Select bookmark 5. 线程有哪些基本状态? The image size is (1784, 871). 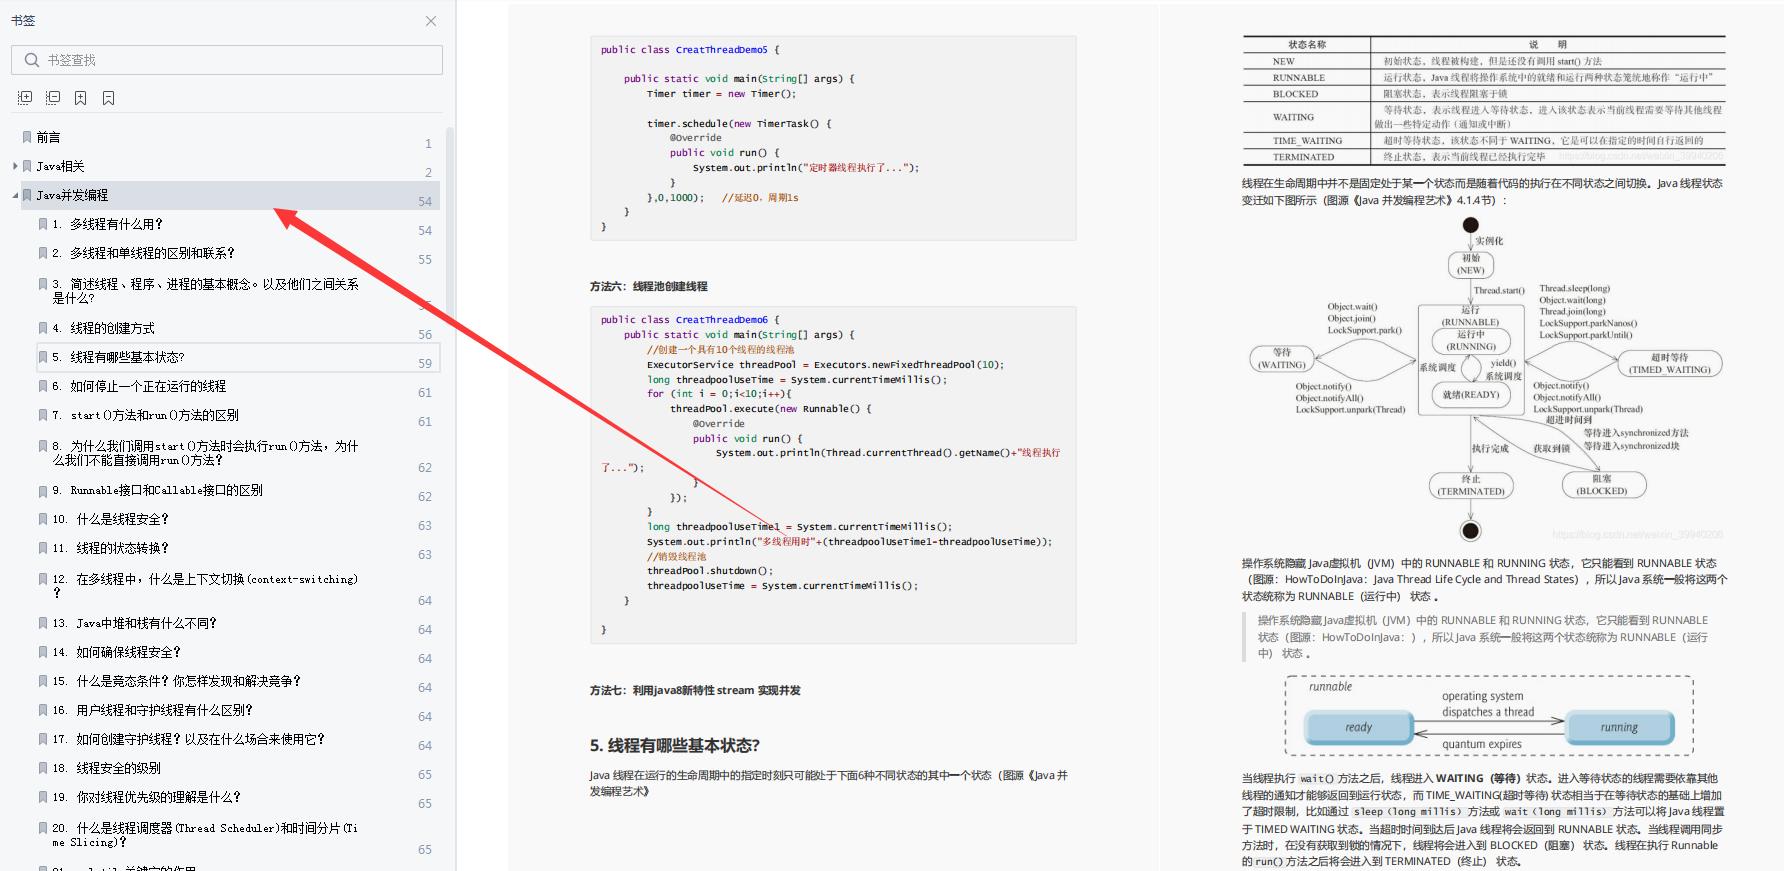(x=118, y=357)
